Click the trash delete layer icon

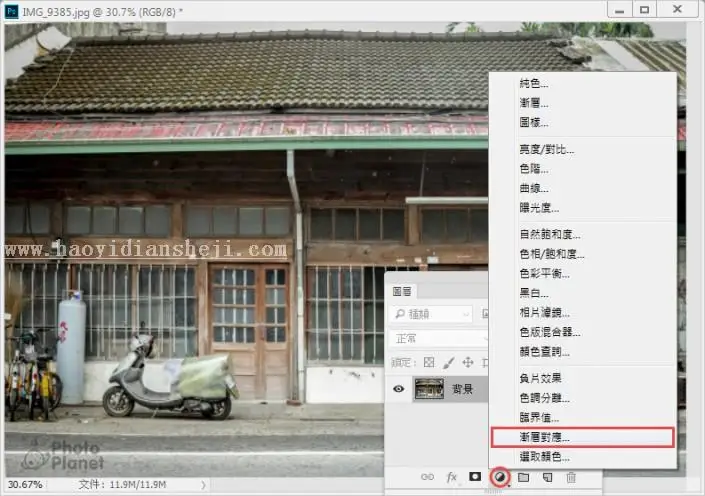coord(571,477)
